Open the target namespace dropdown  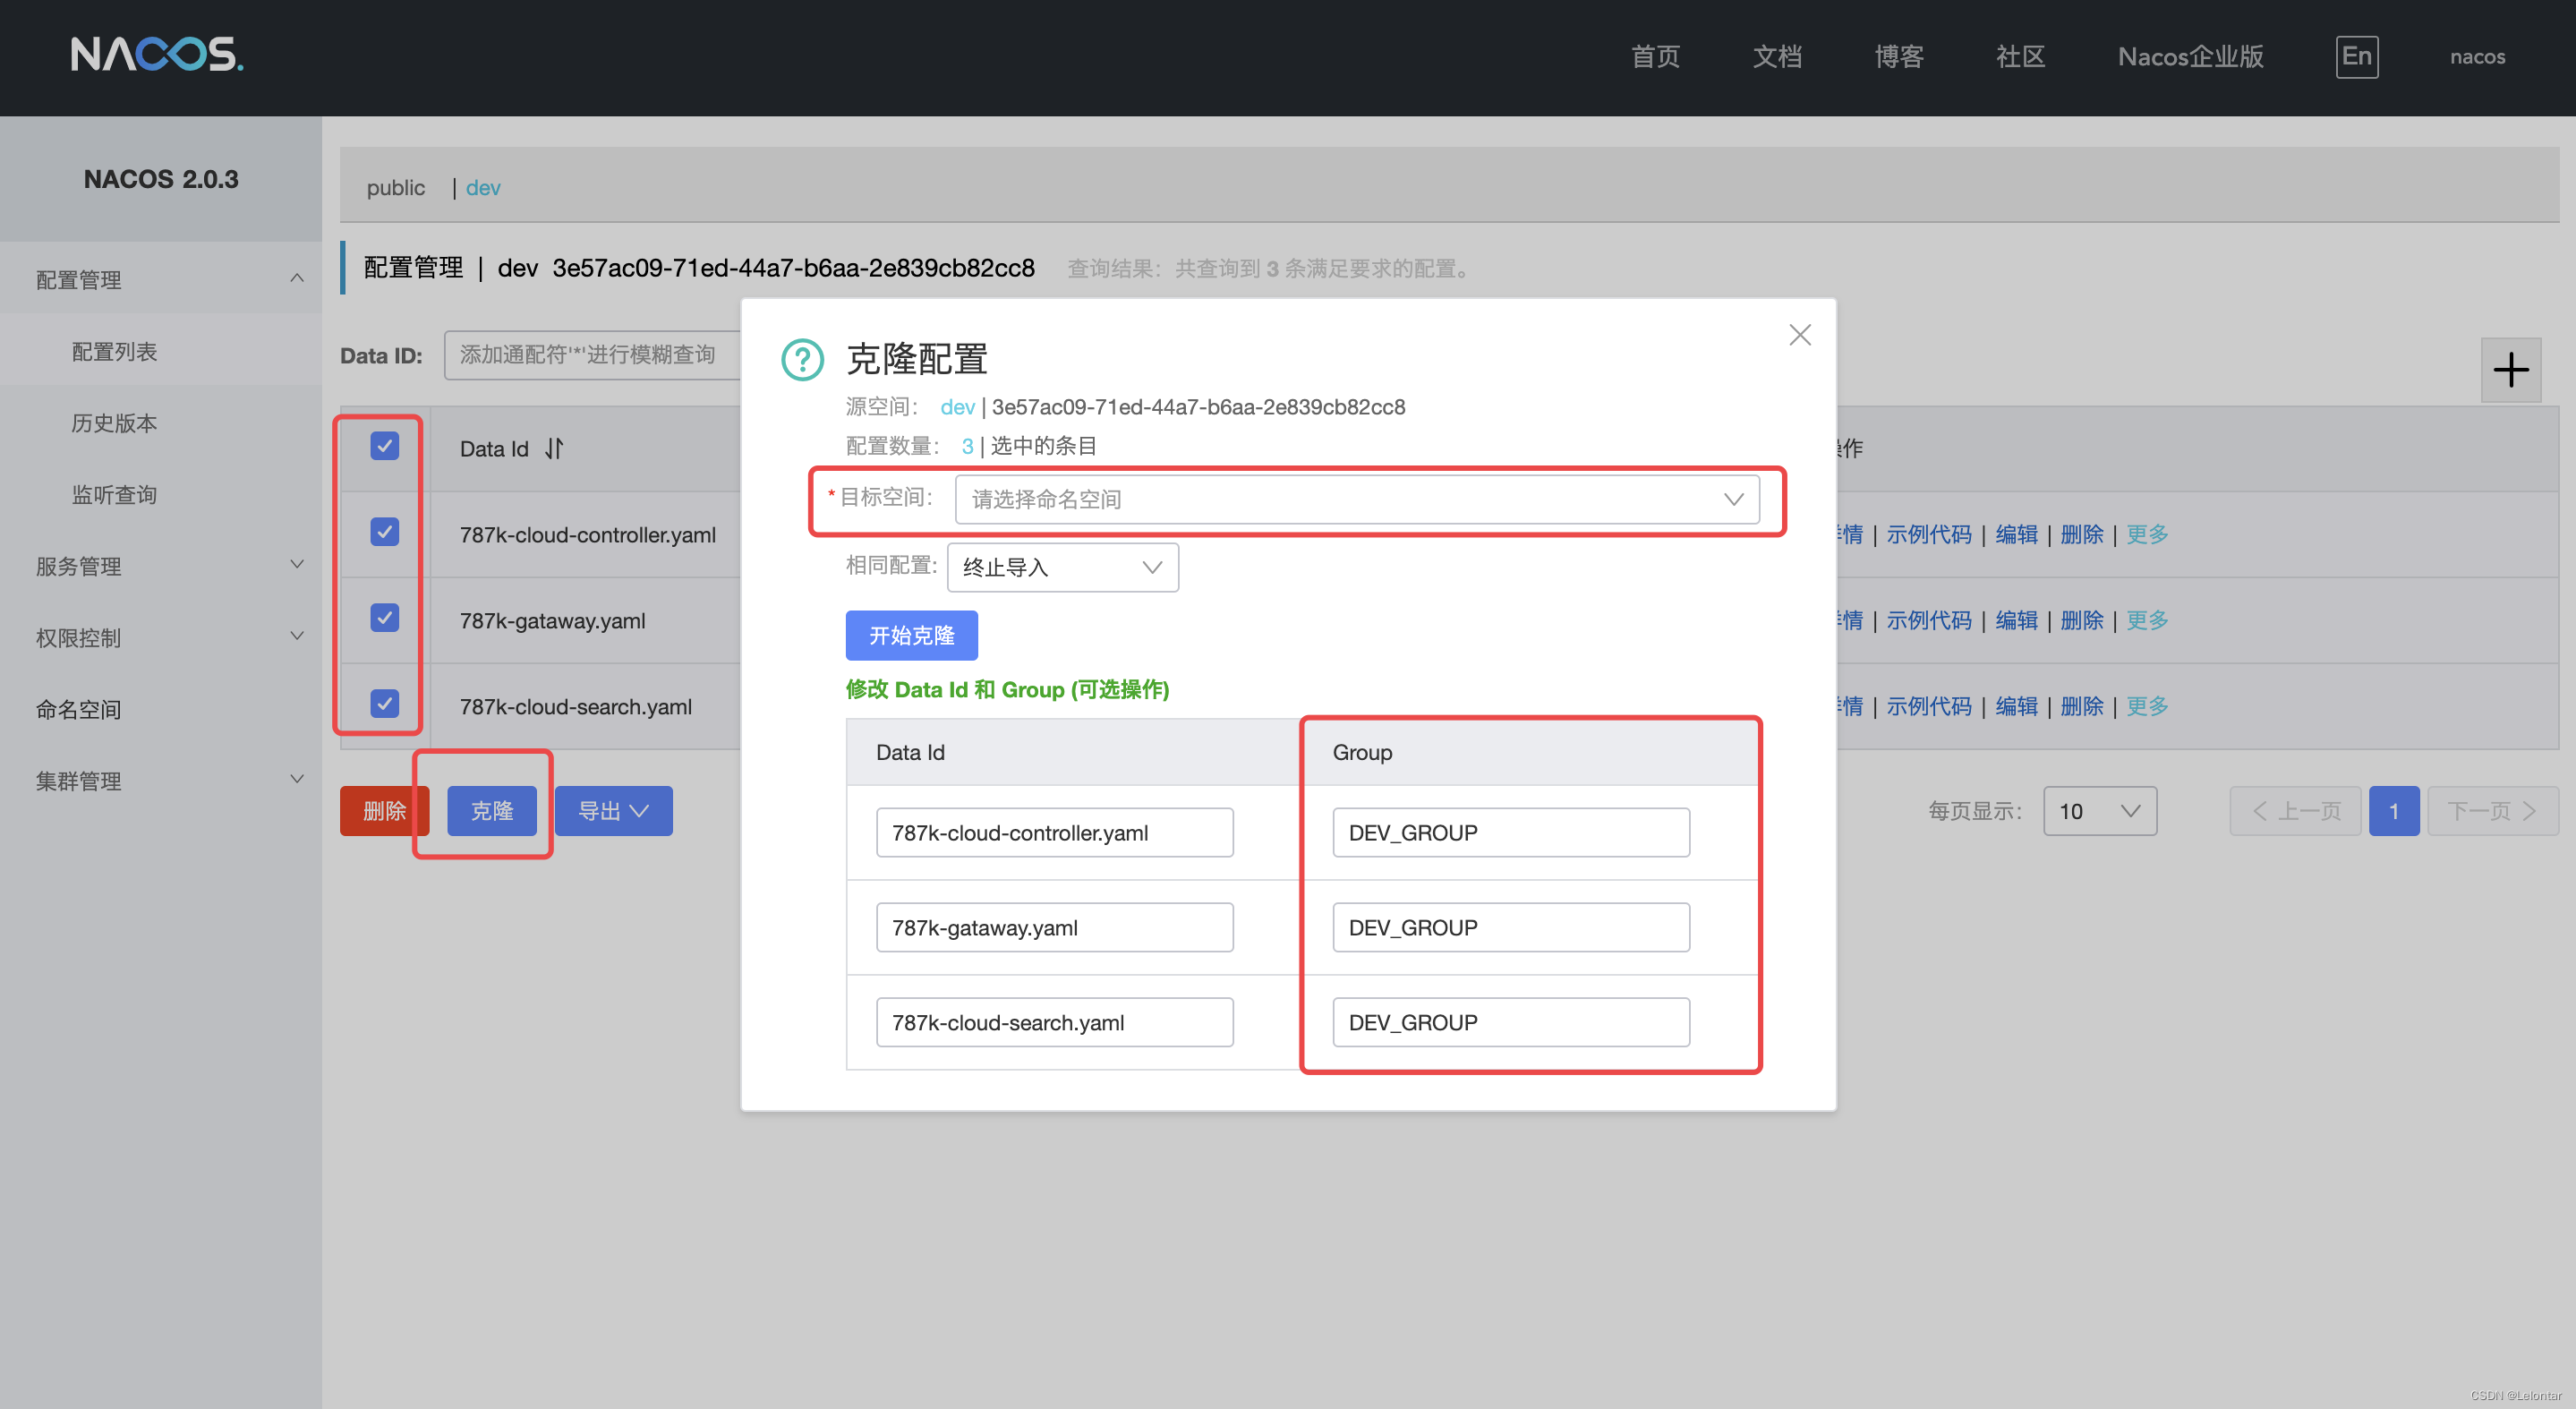(x=1357, y=499)
